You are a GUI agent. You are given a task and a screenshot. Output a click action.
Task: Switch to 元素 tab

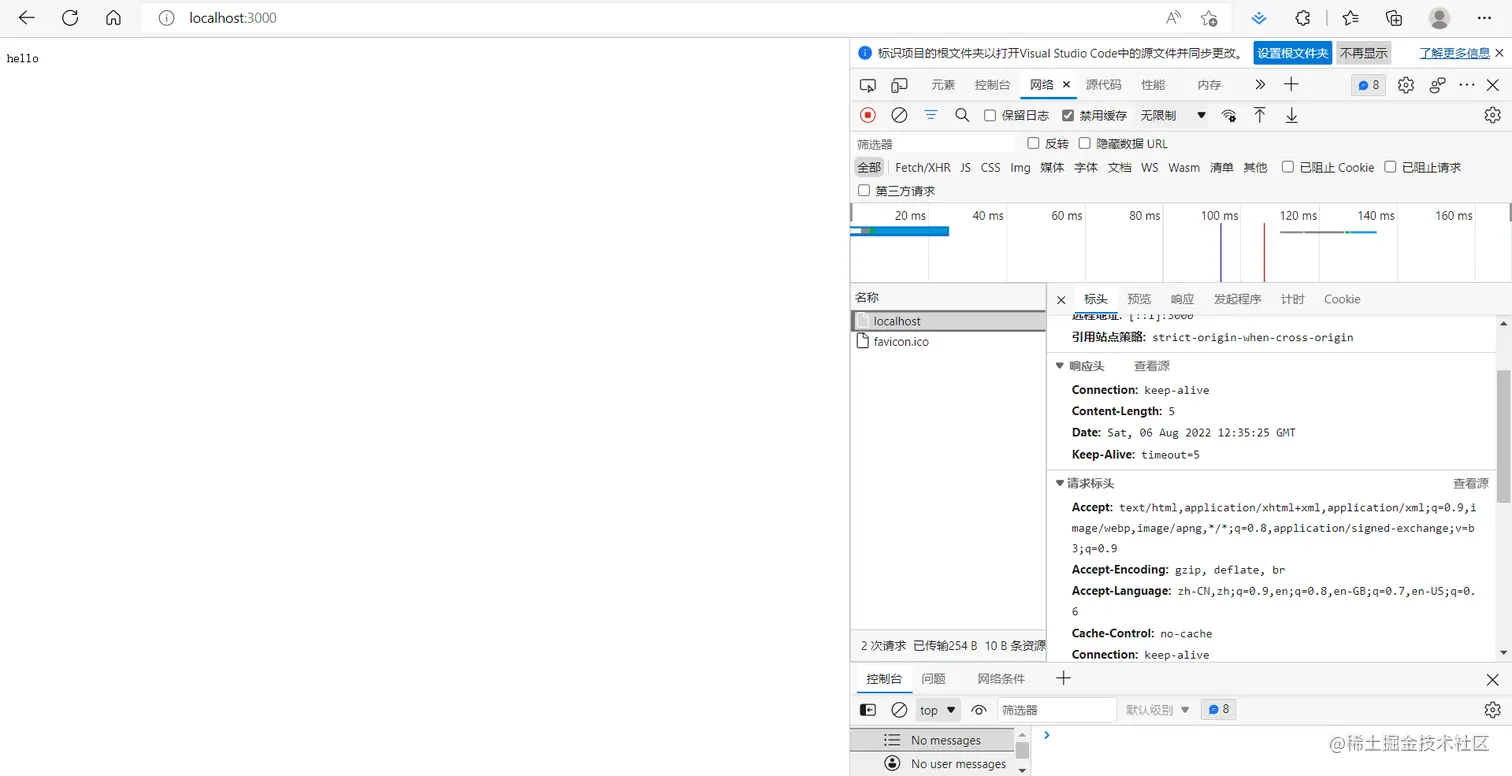pos(943,85)
